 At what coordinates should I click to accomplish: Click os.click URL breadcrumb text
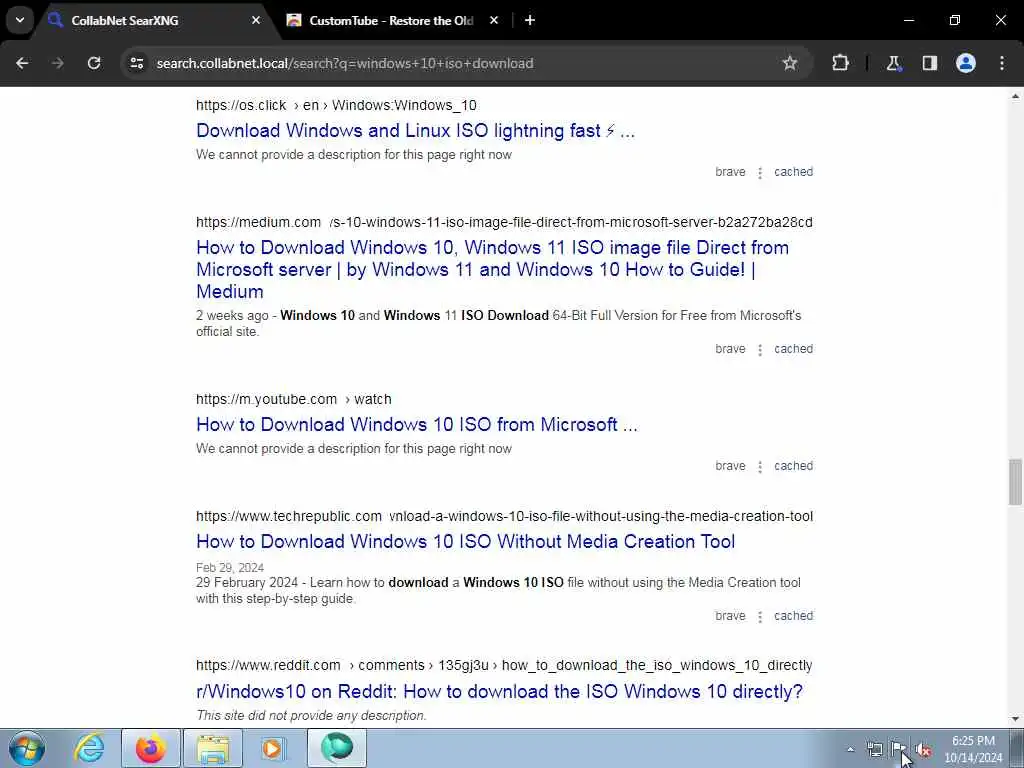[336, 105]
